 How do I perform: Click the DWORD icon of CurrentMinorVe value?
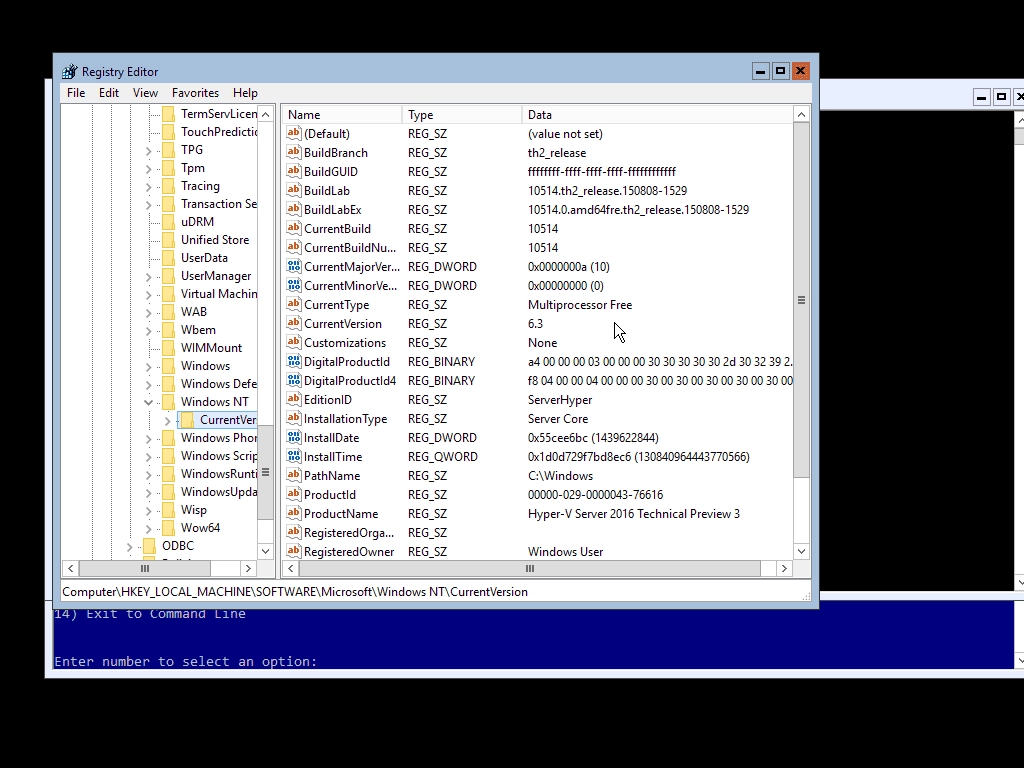tap(294, 285)
